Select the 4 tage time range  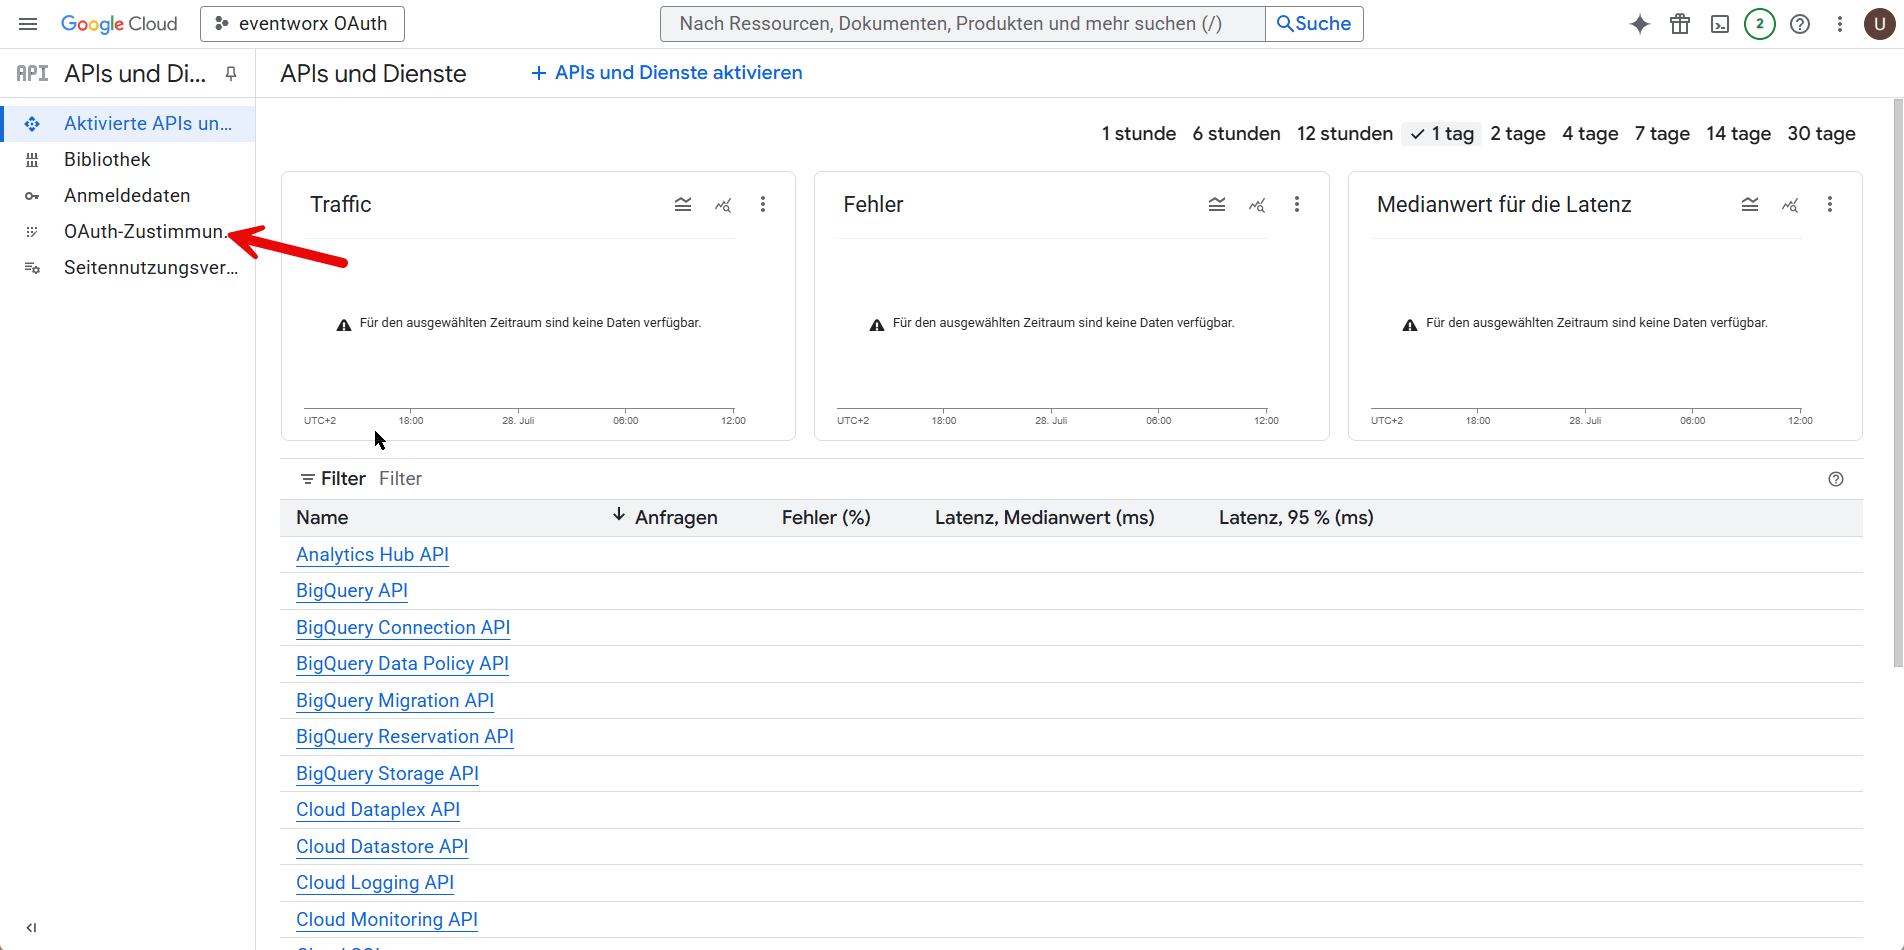tap(1590, 134)
